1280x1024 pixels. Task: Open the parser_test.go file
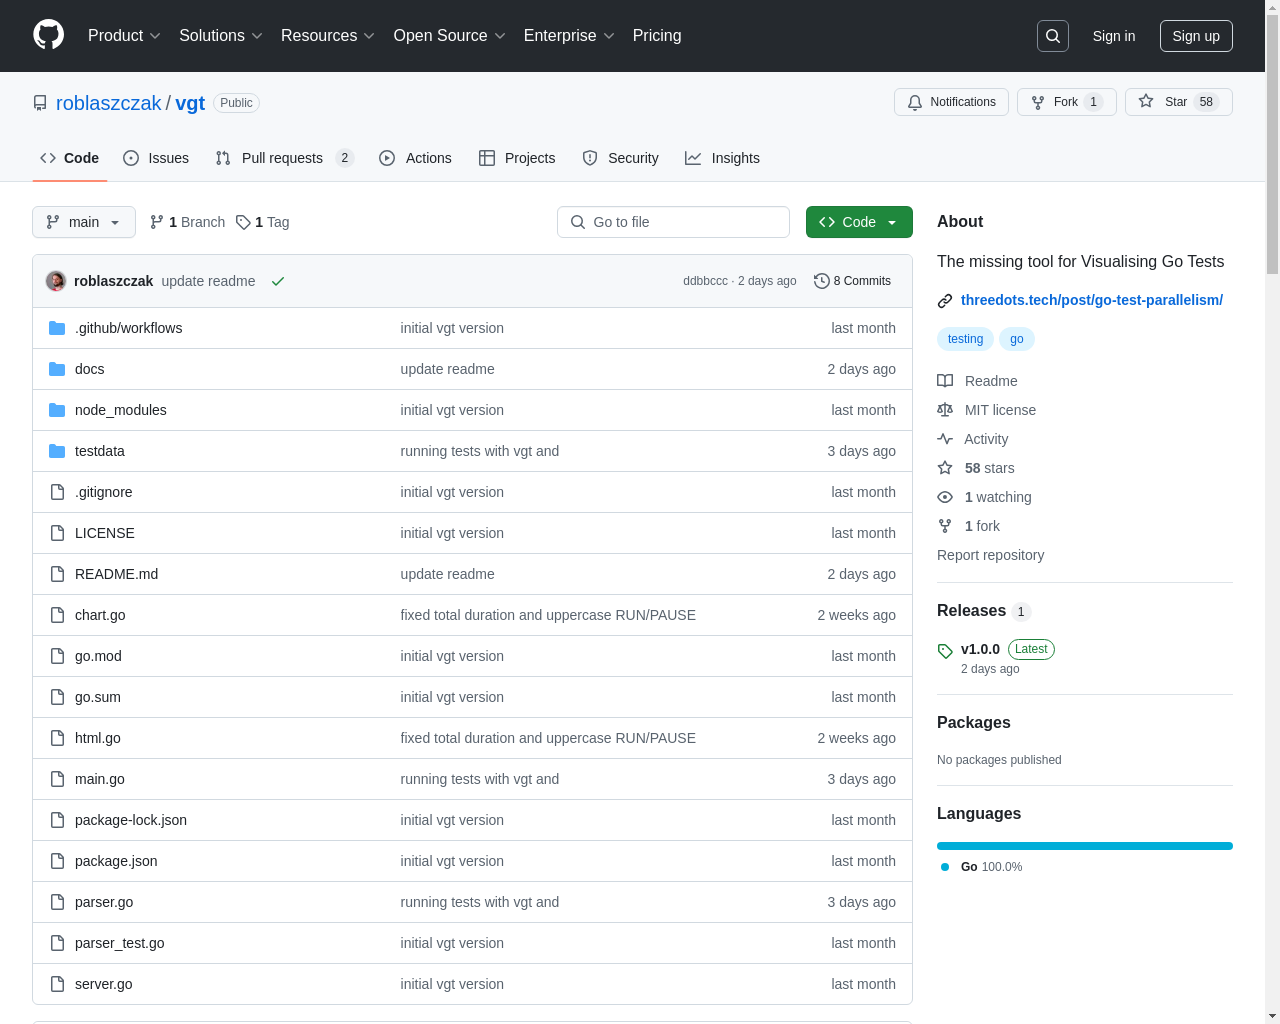pos(120,943)
